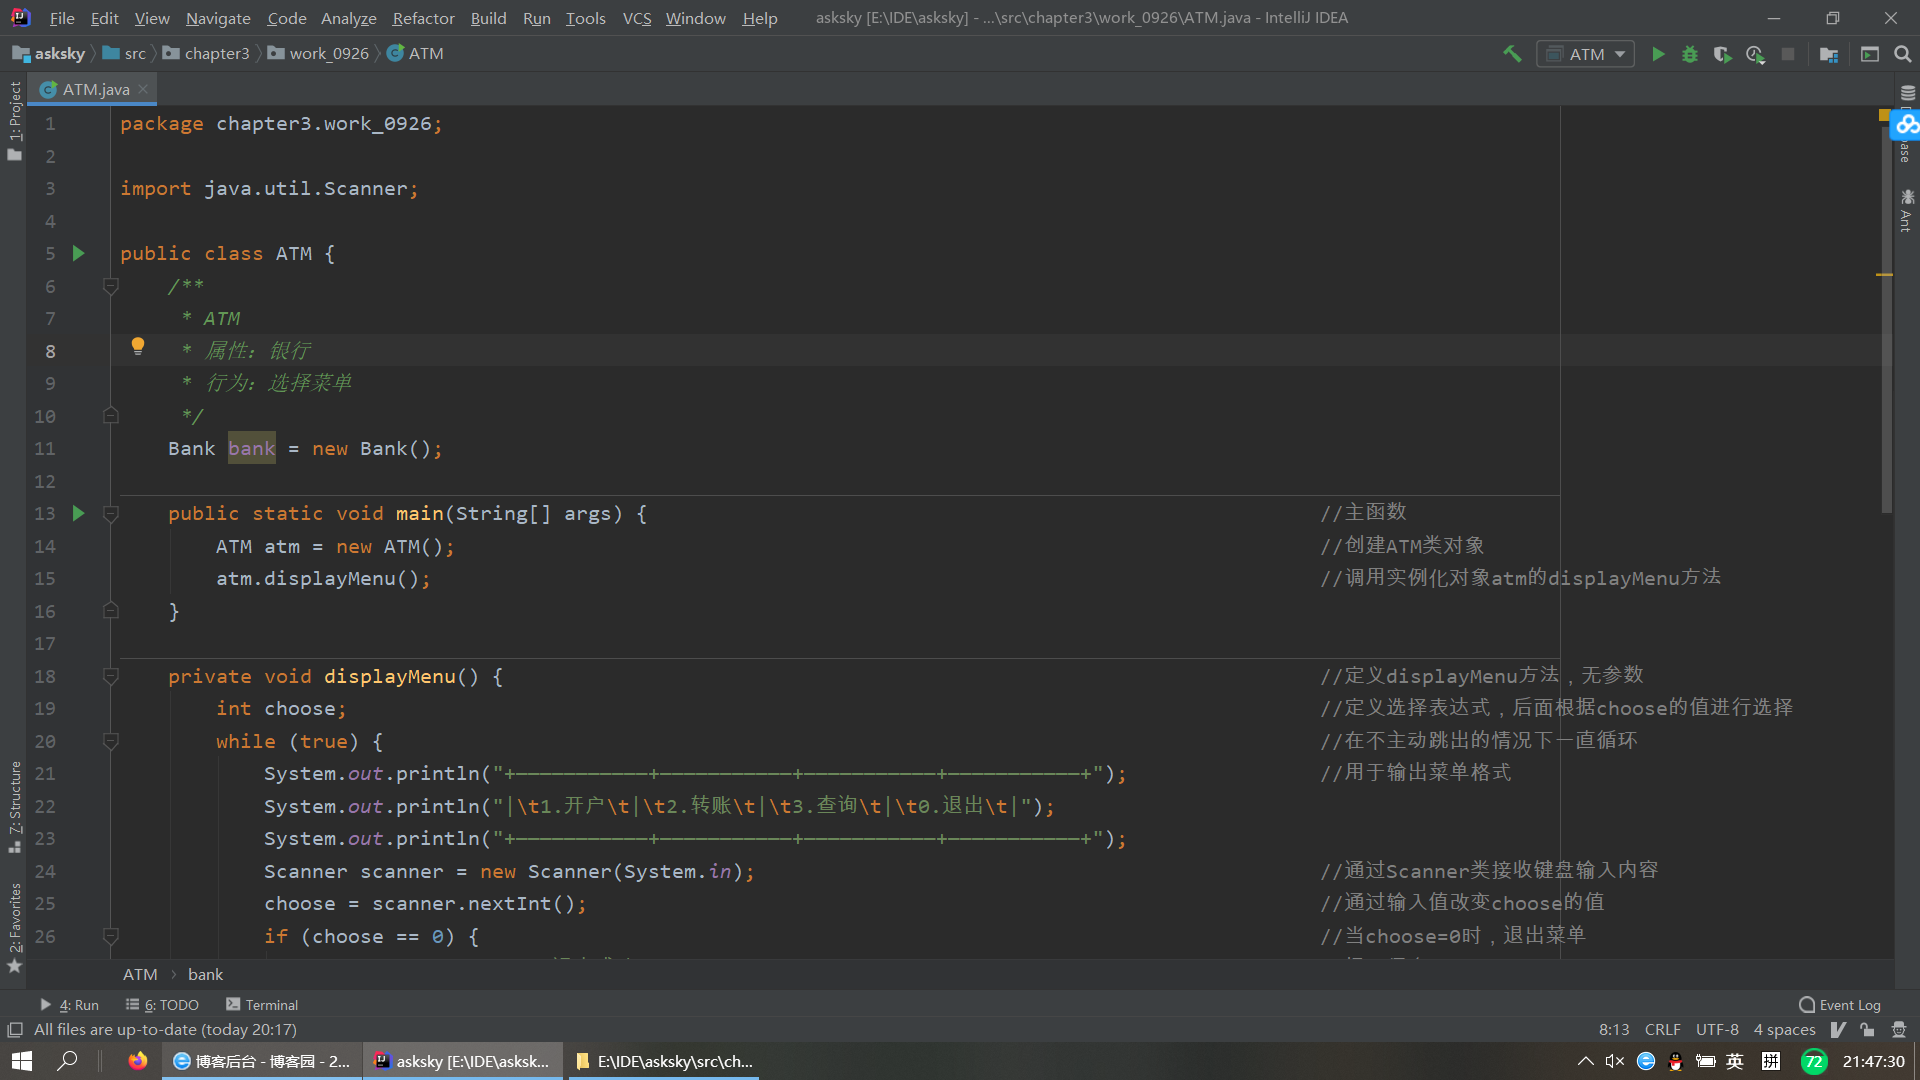Viewport: 1920px width, 1080px height.
Task: Click run gutter arrow beside main method
Action: coord(79,513)
